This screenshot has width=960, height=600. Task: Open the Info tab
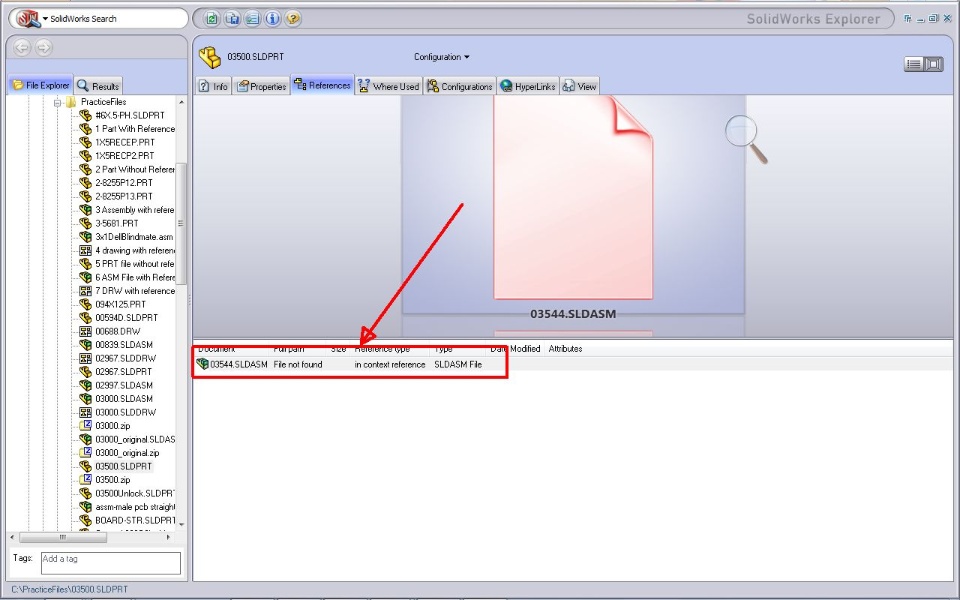pyautogui.click(x=213, y=86)
